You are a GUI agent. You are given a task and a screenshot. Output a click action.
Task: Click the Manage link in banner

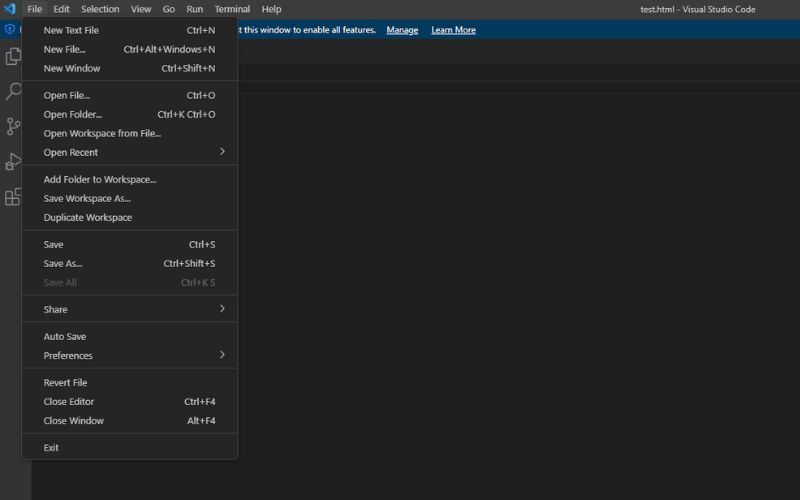tap(402, 30)
